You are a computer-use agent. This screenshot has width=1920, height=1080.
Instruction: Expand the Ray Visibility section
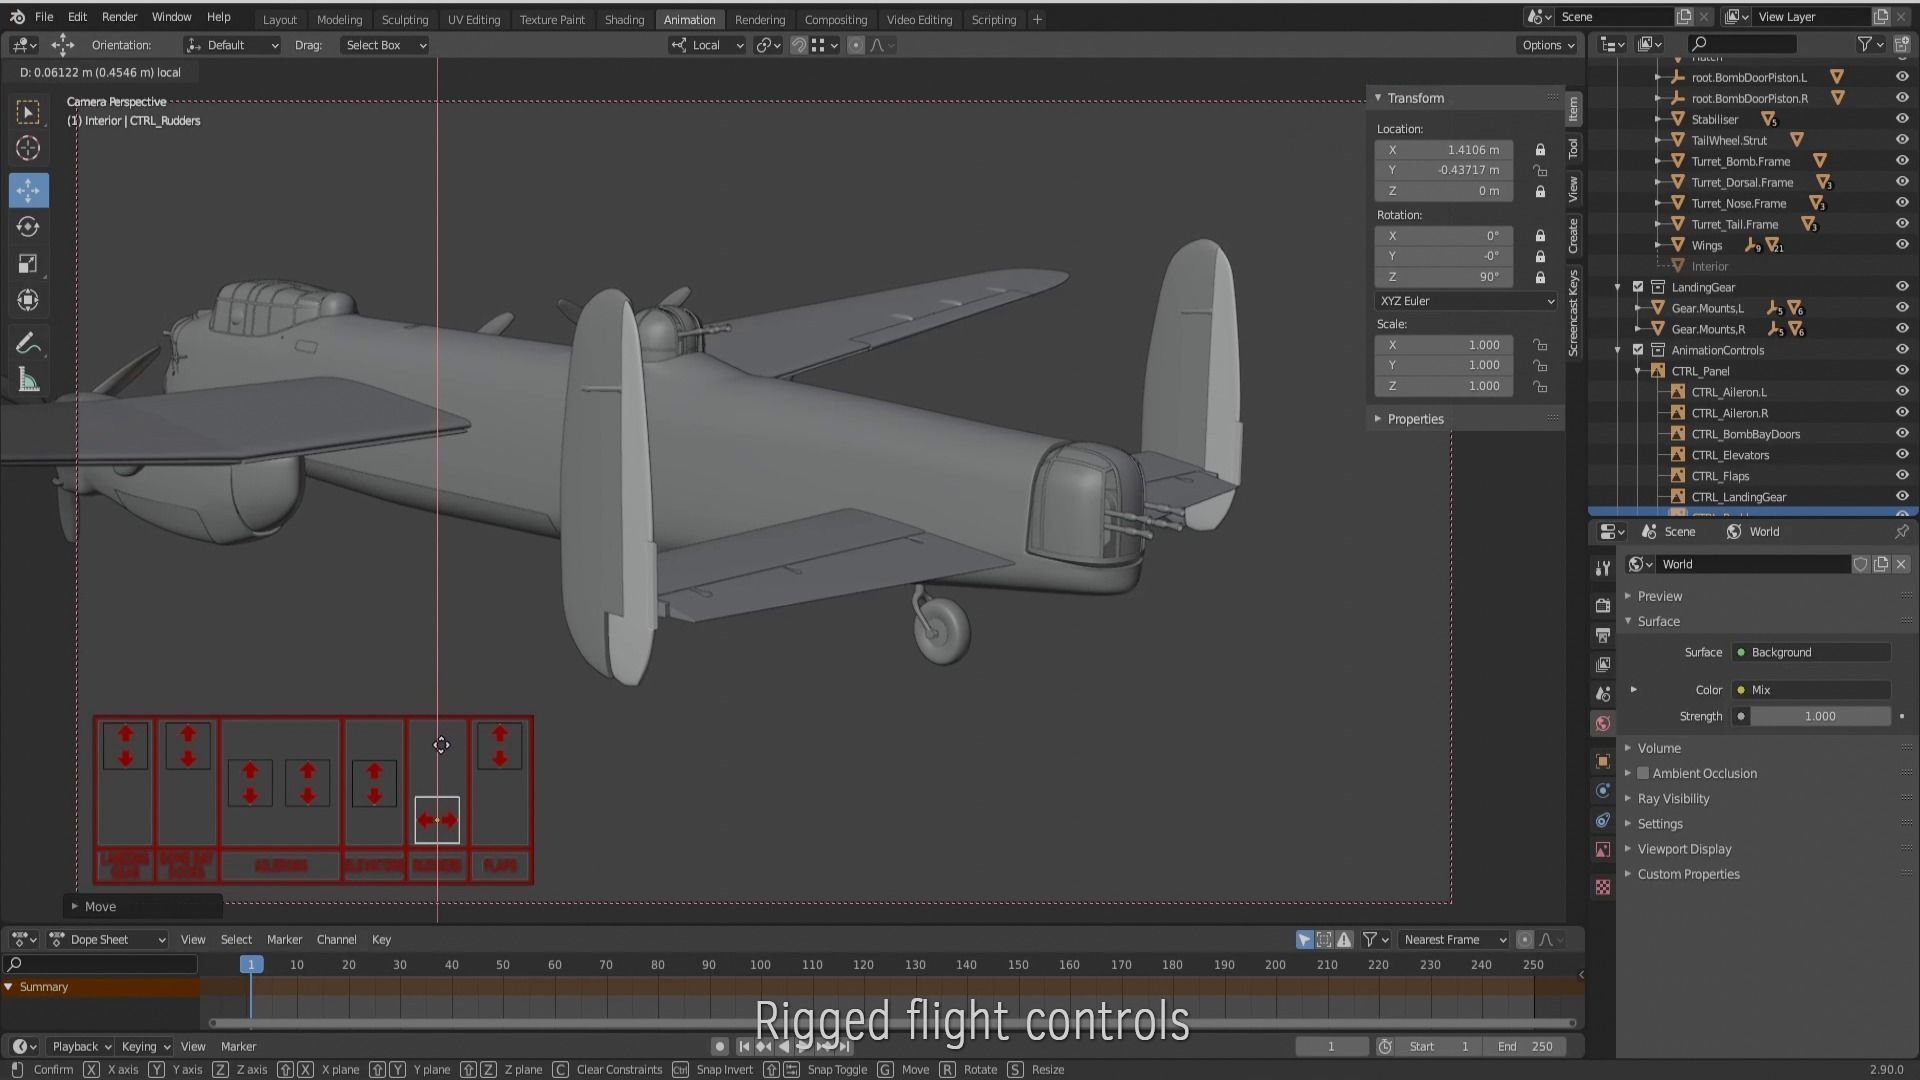point(1673,798)
